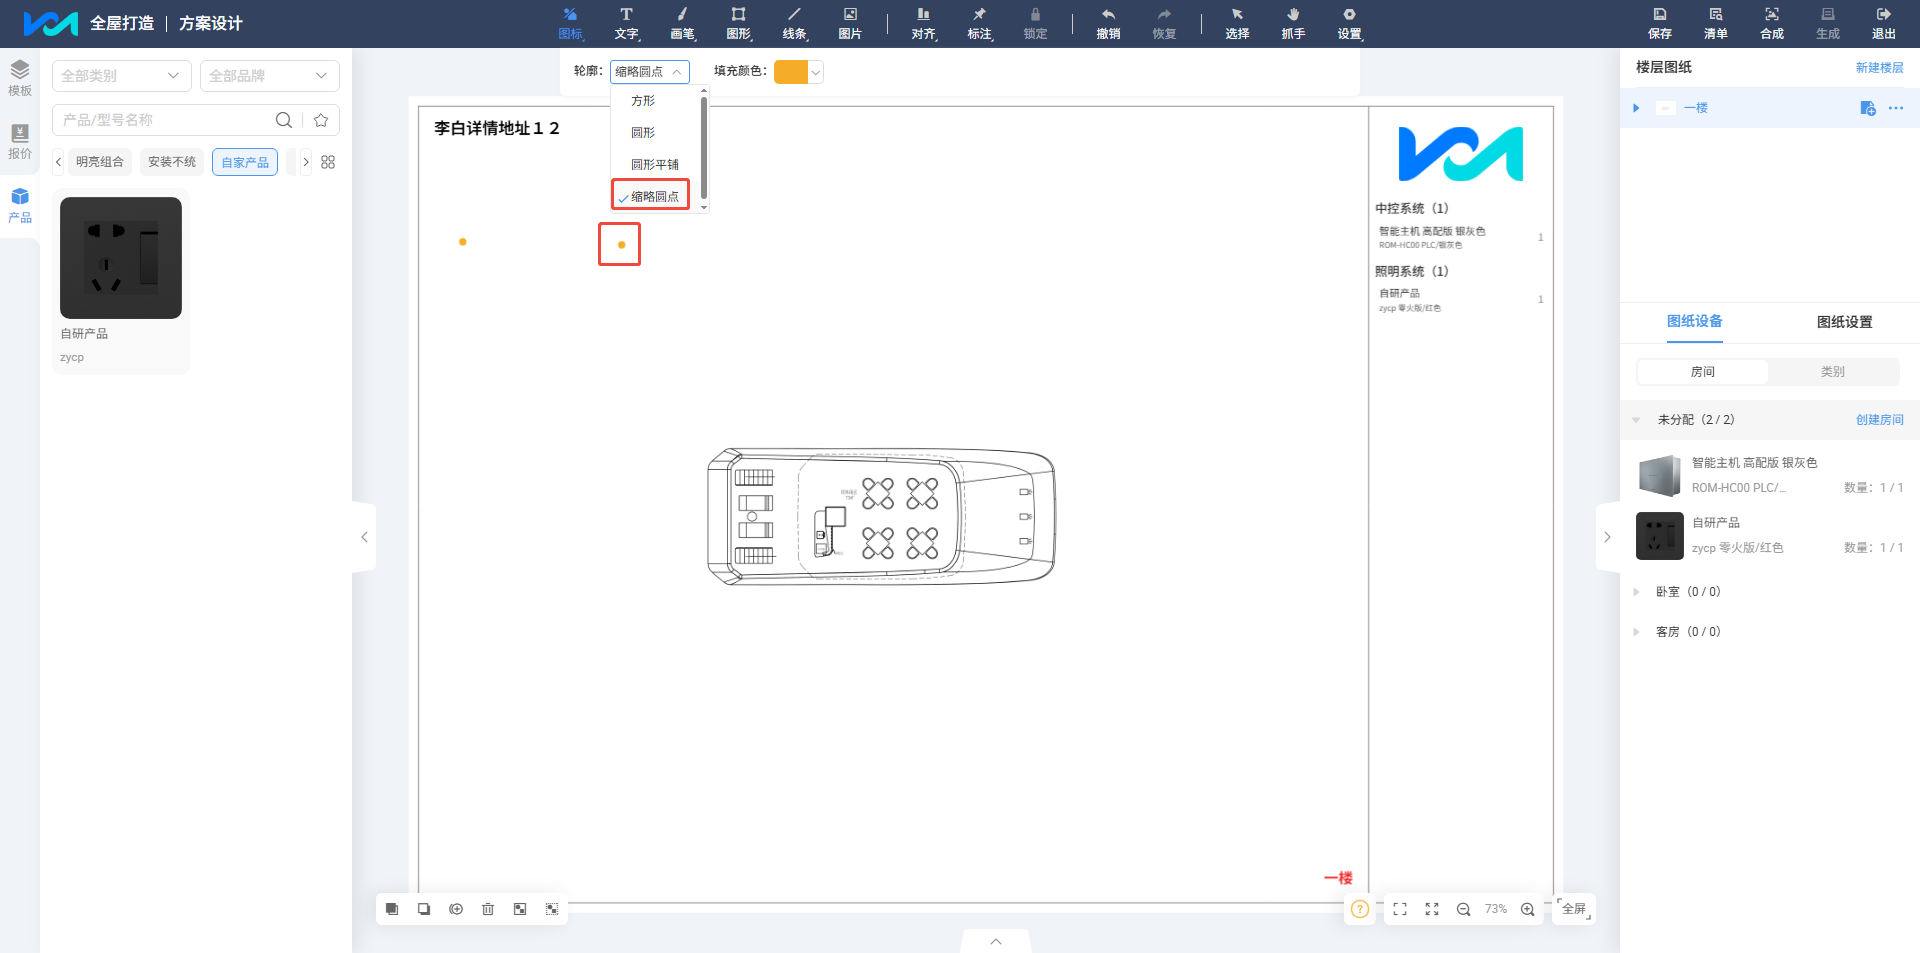The width and height of the screenshot is (1920, 953).
Task: Select the 类别 grouping toggle
Action: click(1833, 372)
